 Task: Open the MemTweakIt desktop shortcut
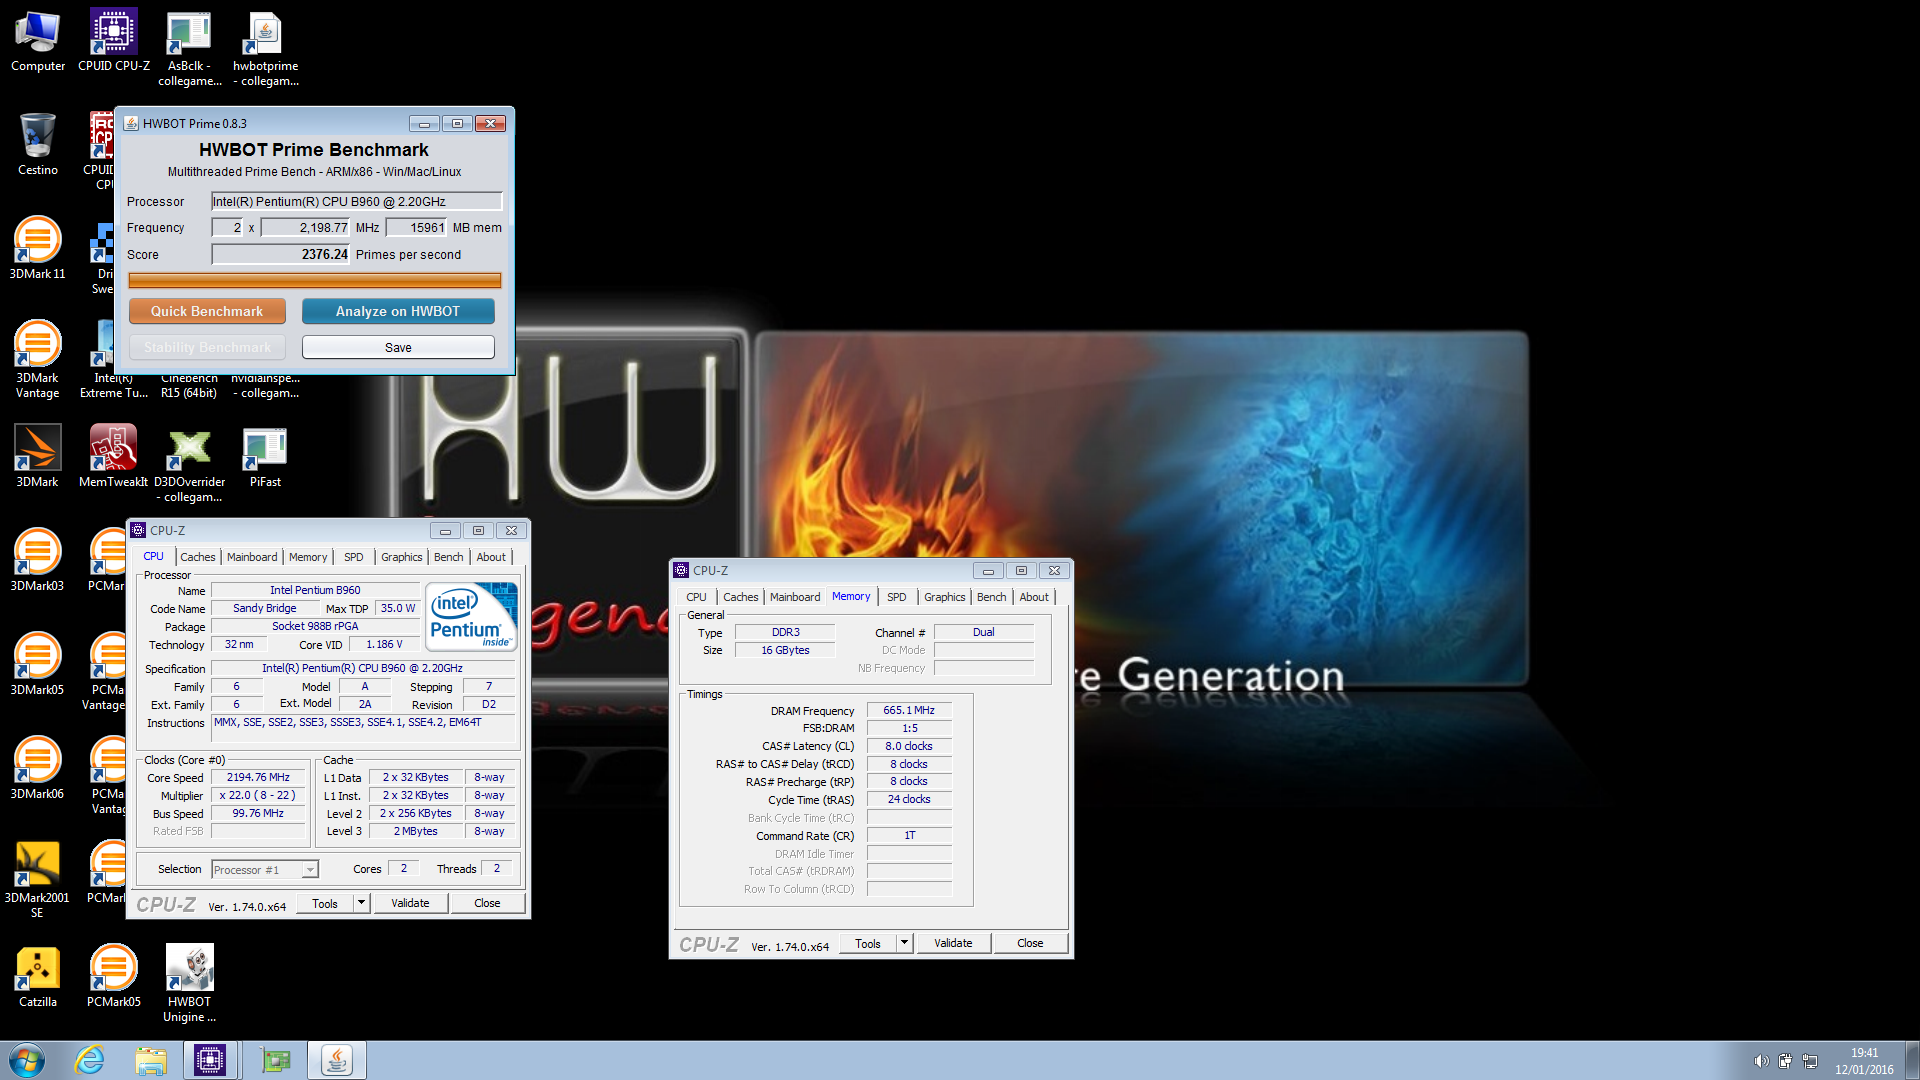click(113, 456)
